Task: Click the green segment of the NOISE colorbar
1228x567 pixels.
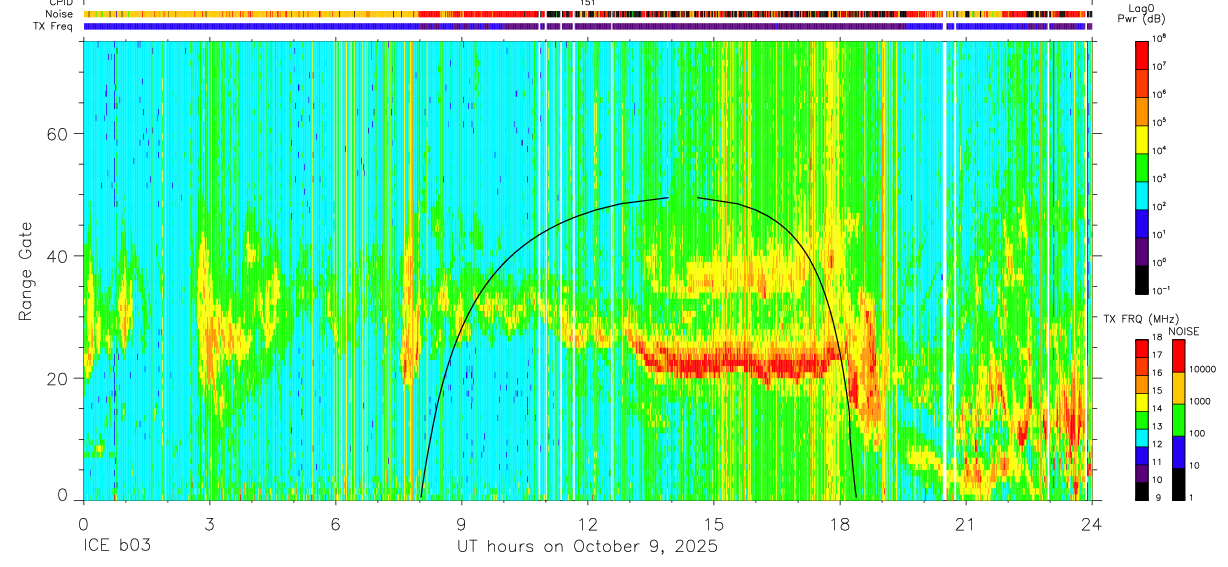Action: coord(1178,420)
